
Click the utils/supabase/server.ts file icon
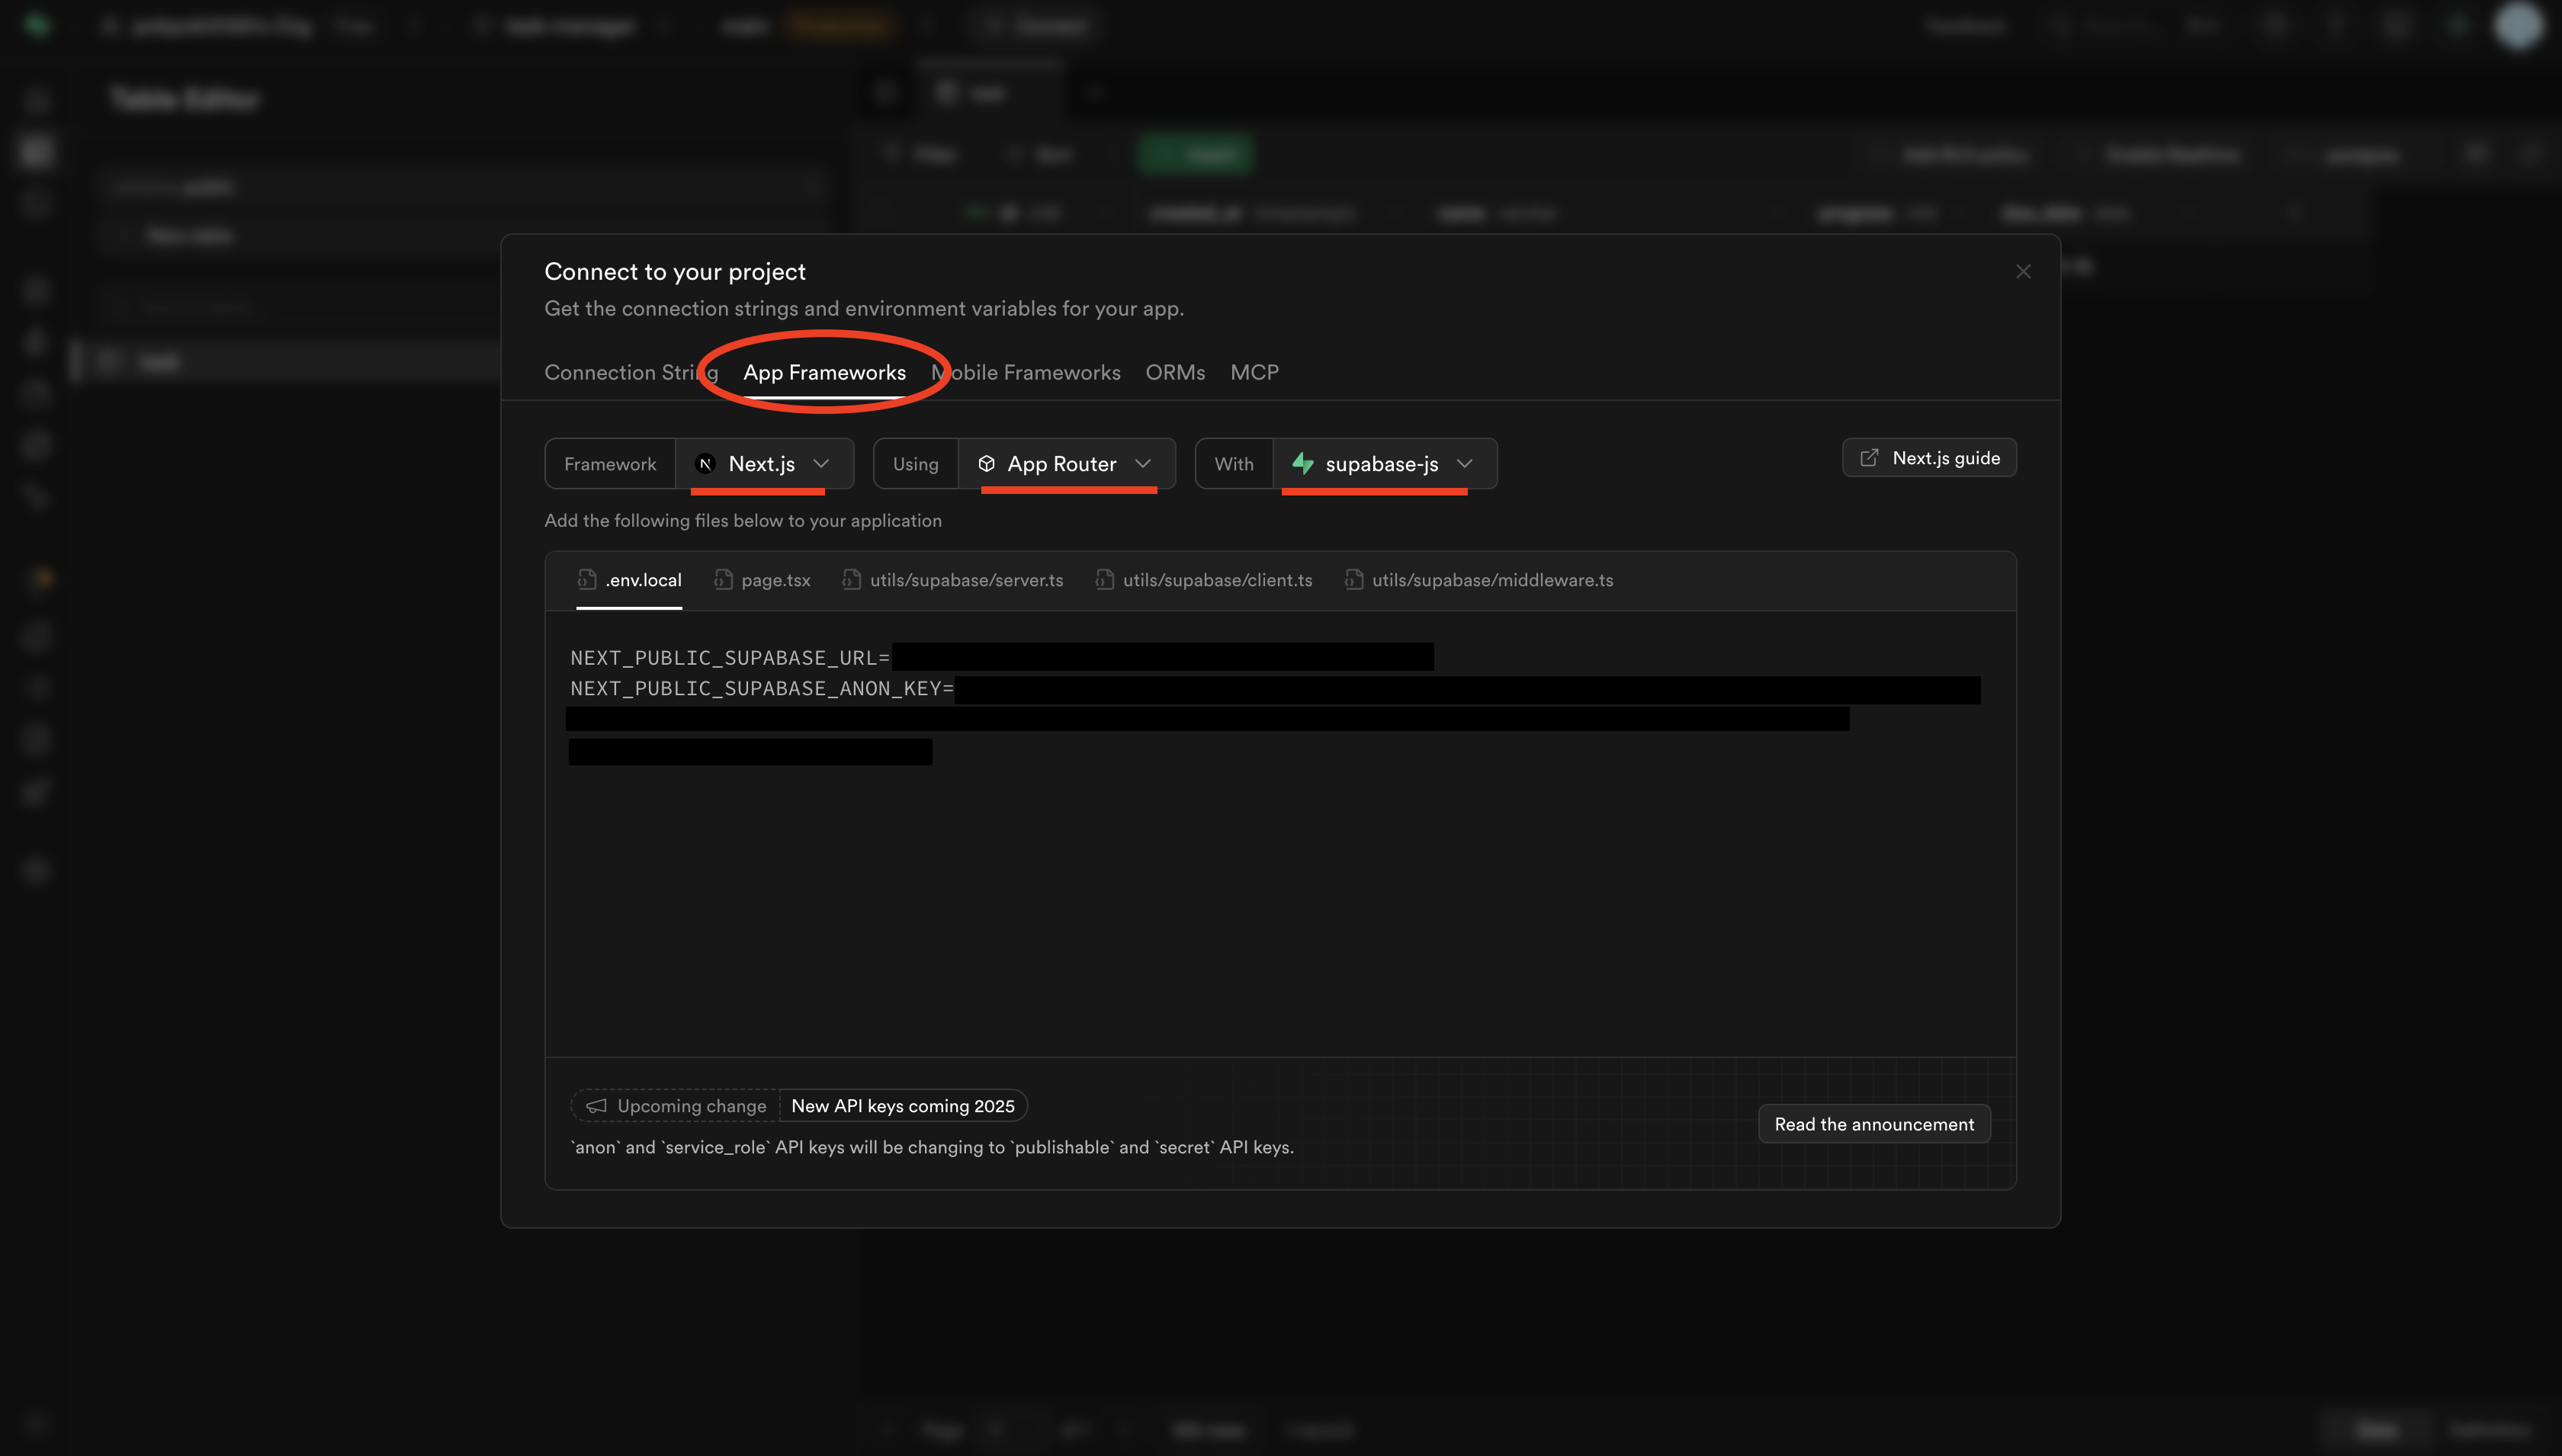pyautogui.click(x=851, y=580)
